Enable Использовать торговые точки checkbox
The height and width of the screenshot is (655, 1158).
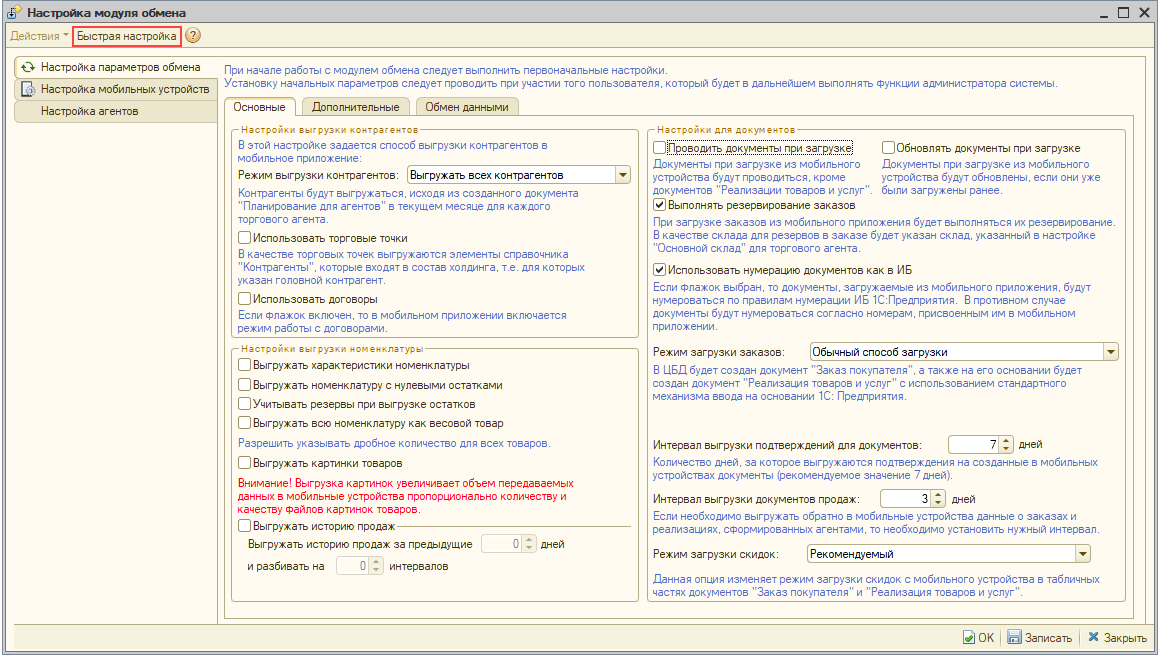click(x=244, y=238)
